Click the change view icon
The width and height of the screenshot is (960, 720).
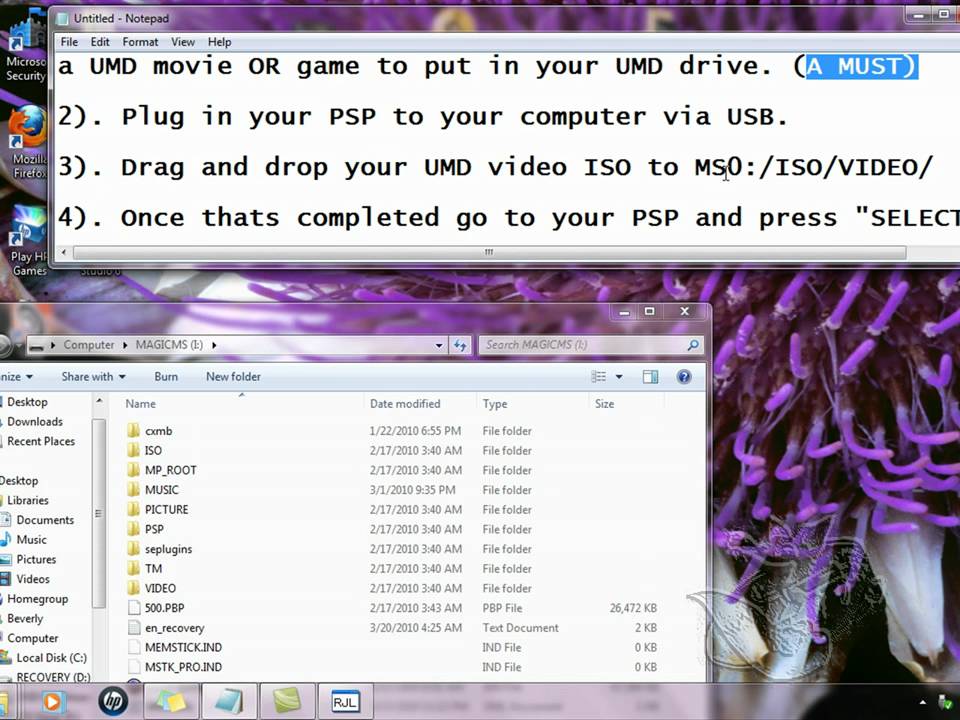point(598,377)
